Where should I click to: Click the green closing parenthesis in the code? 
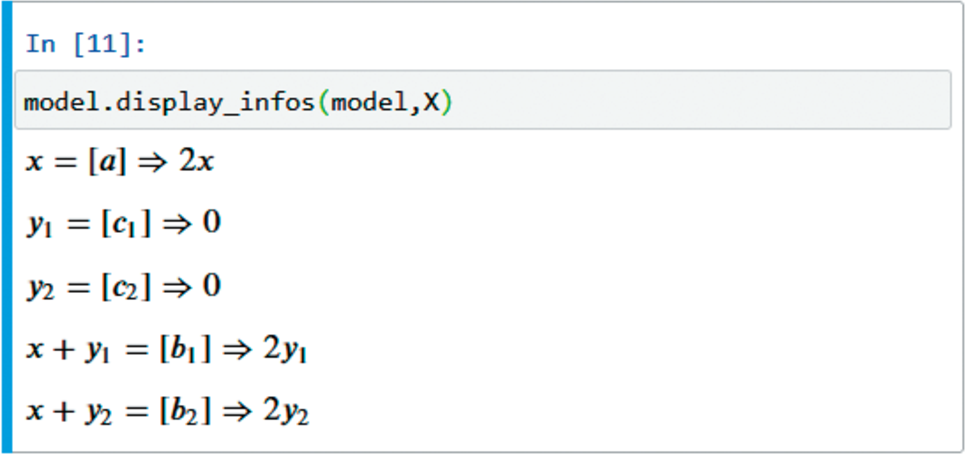(x=446, y=103)
